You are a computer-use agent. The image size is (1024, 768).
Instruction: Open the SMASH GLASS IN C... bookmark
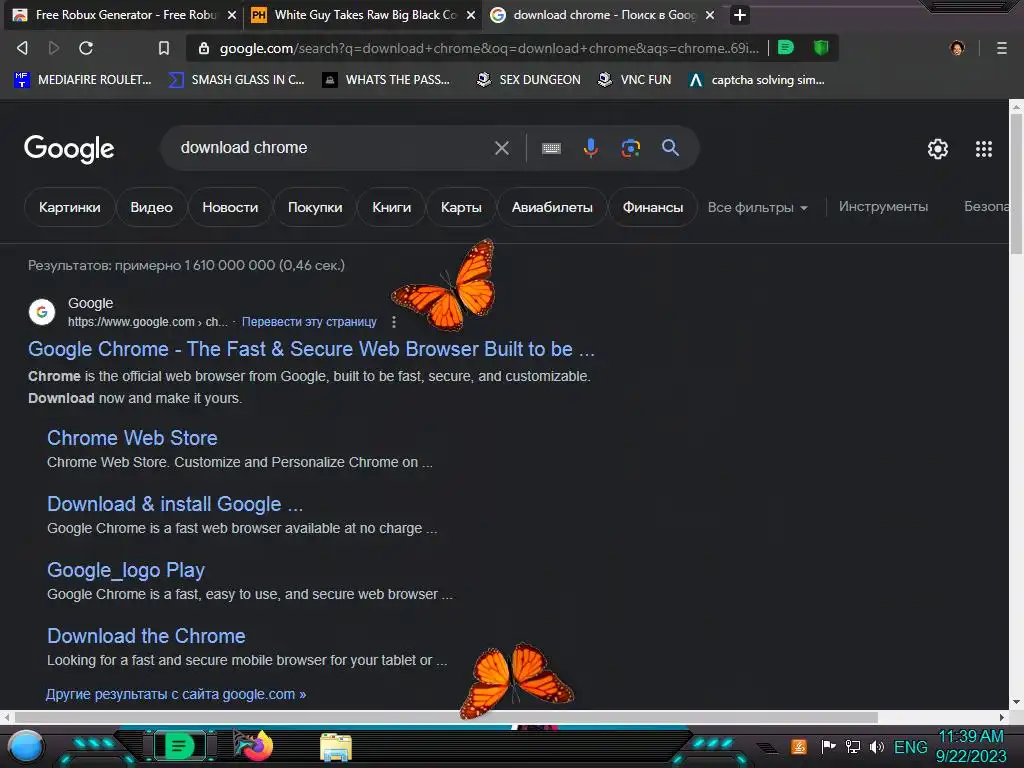(237, 80)
